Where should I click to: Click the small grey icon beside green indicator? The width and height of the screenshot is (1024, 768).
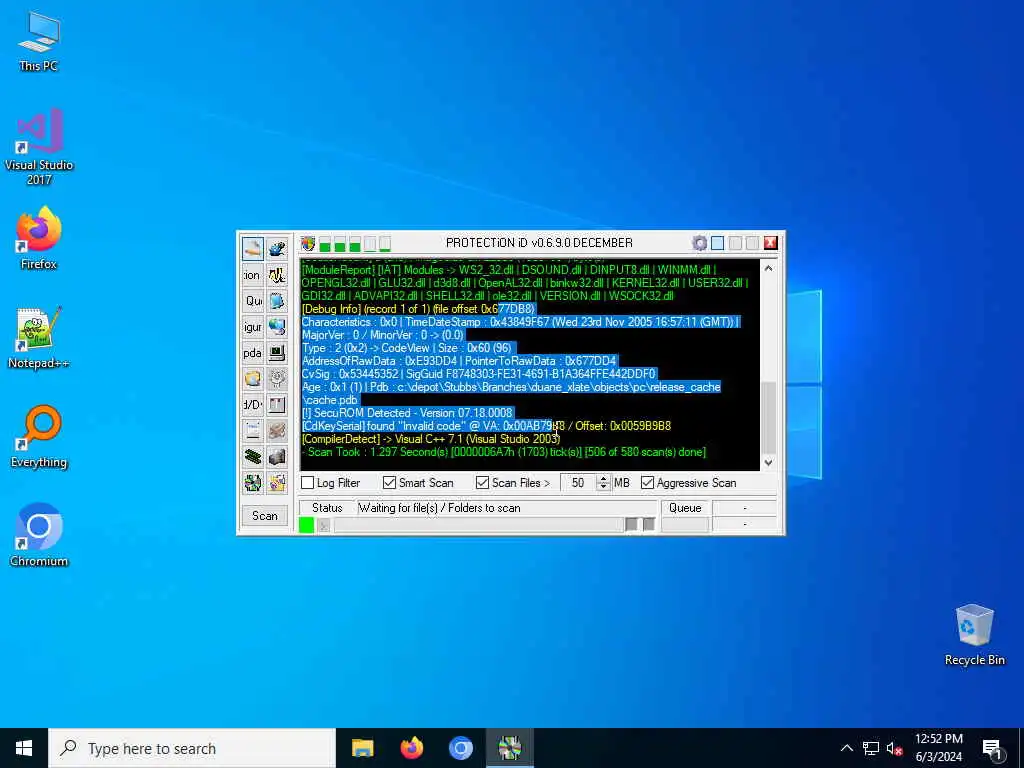[323, 524]
